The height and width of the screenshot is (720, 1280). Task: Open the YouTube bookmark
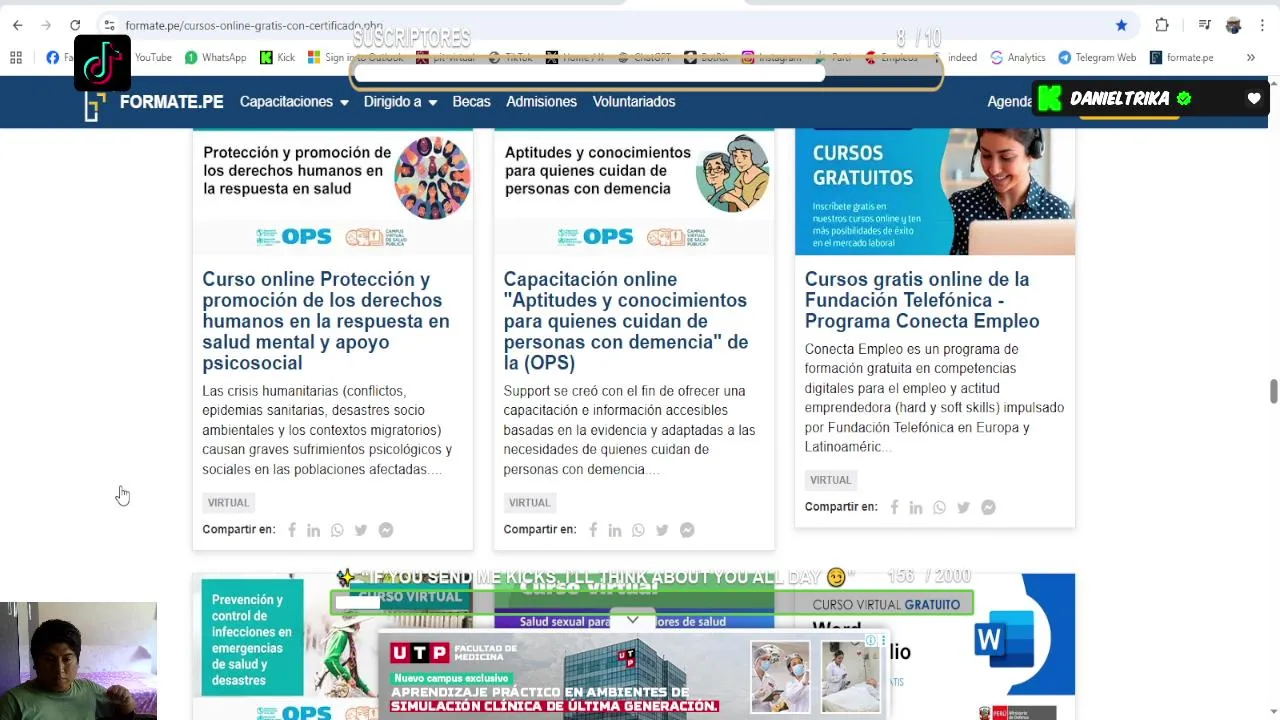click(152, 58)
